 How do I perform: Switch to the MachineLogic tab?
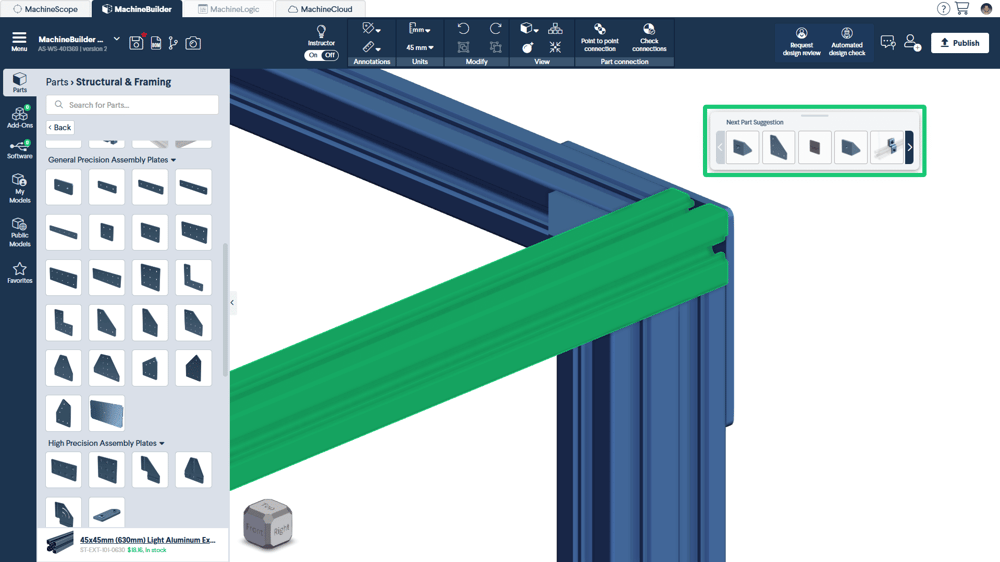point(229,9)
